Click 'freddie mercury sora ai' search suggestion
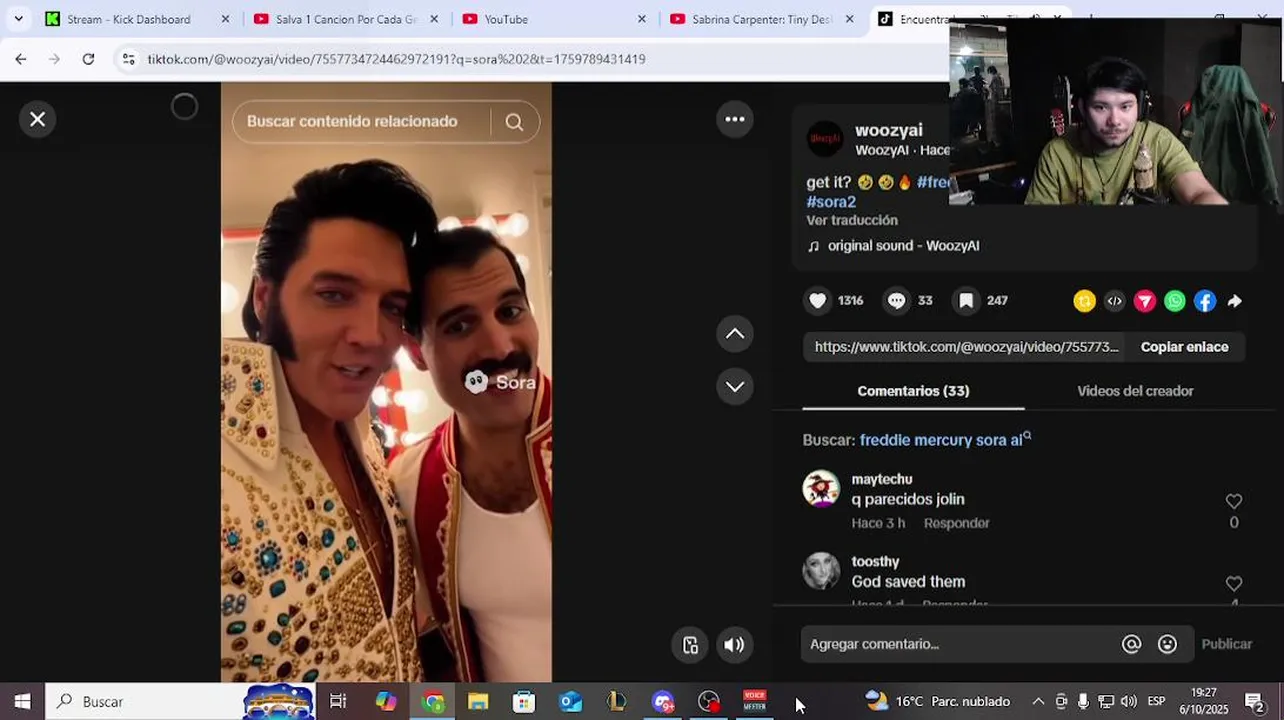The height and width of the screenshot is (720, 1284). point(945,440)
